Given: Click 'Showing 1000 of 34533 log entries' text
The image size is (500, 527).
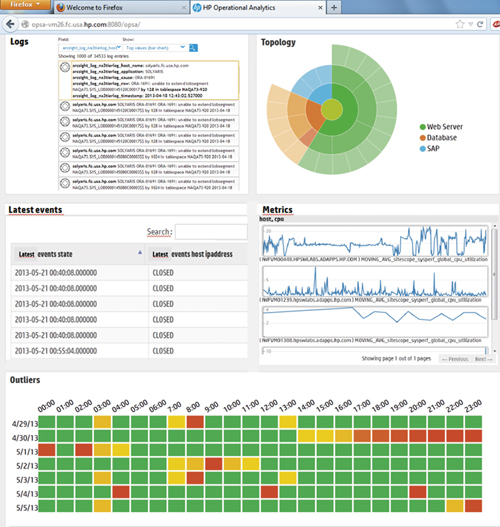Looking at the screenshot, I should [x=93, y=56].
